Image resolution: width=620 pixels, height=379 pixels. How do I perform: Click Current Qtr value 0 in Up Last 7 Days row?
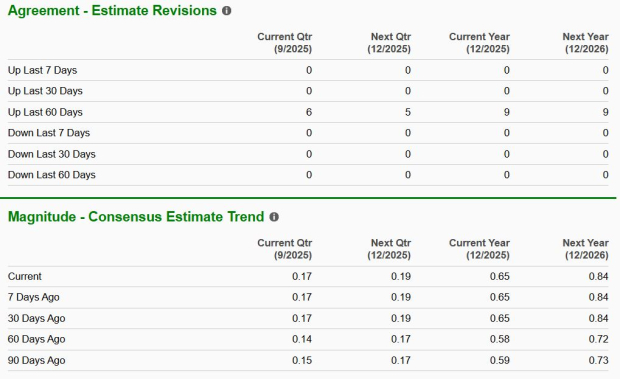pos(309,70)
